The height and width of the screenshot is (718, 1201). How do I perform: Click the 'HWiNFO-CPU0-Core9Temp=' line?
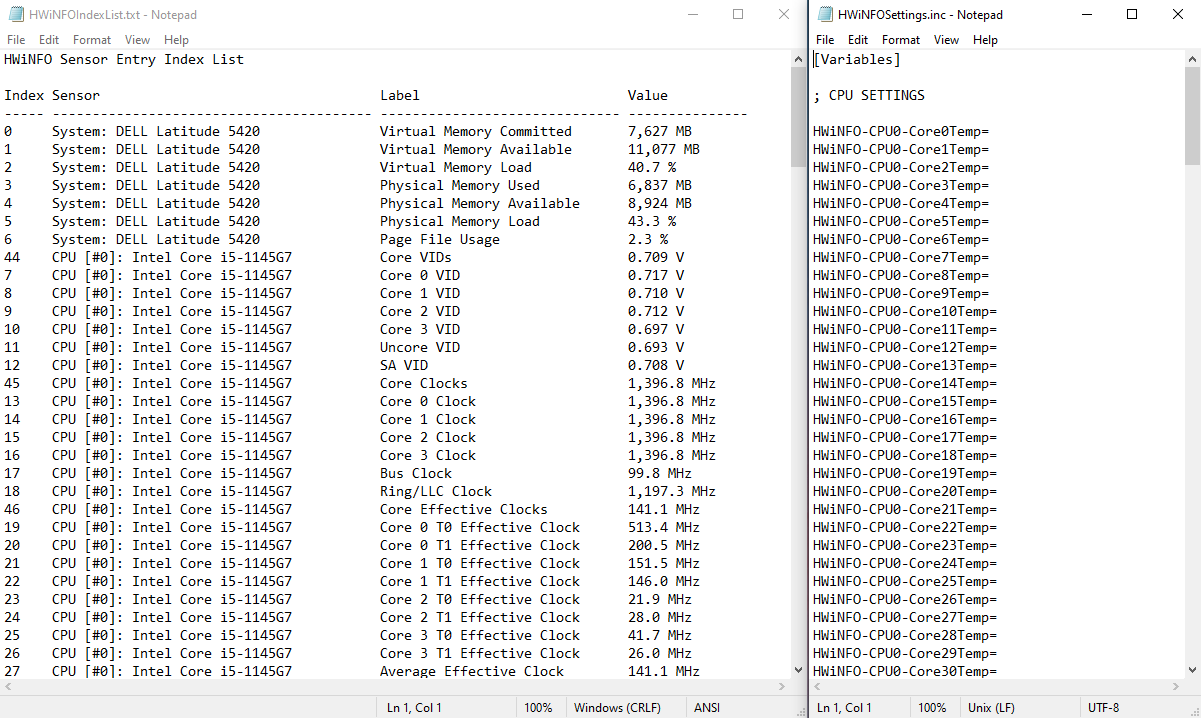click(x=901, y=293)
